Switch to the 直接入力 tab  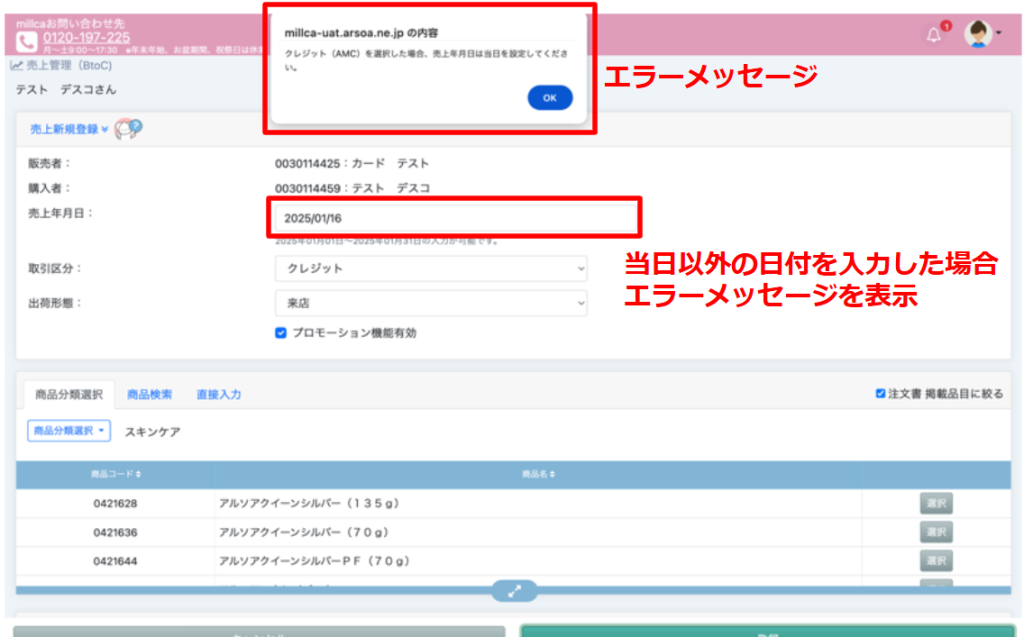coord(218,395)
